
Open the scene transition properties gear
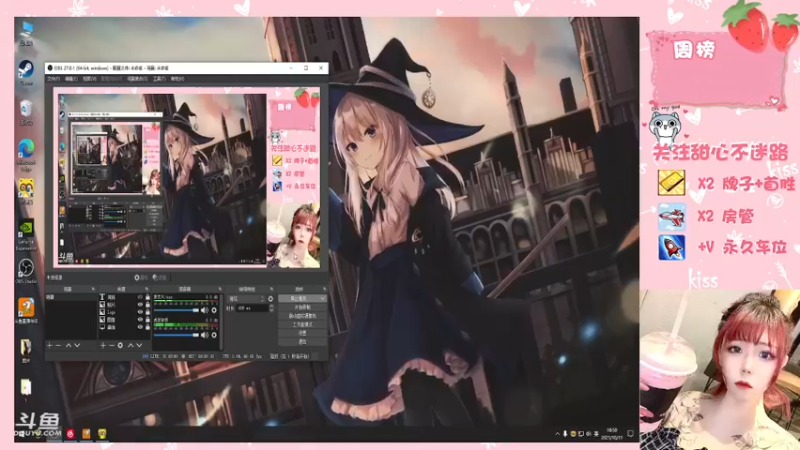click(270, 299)
